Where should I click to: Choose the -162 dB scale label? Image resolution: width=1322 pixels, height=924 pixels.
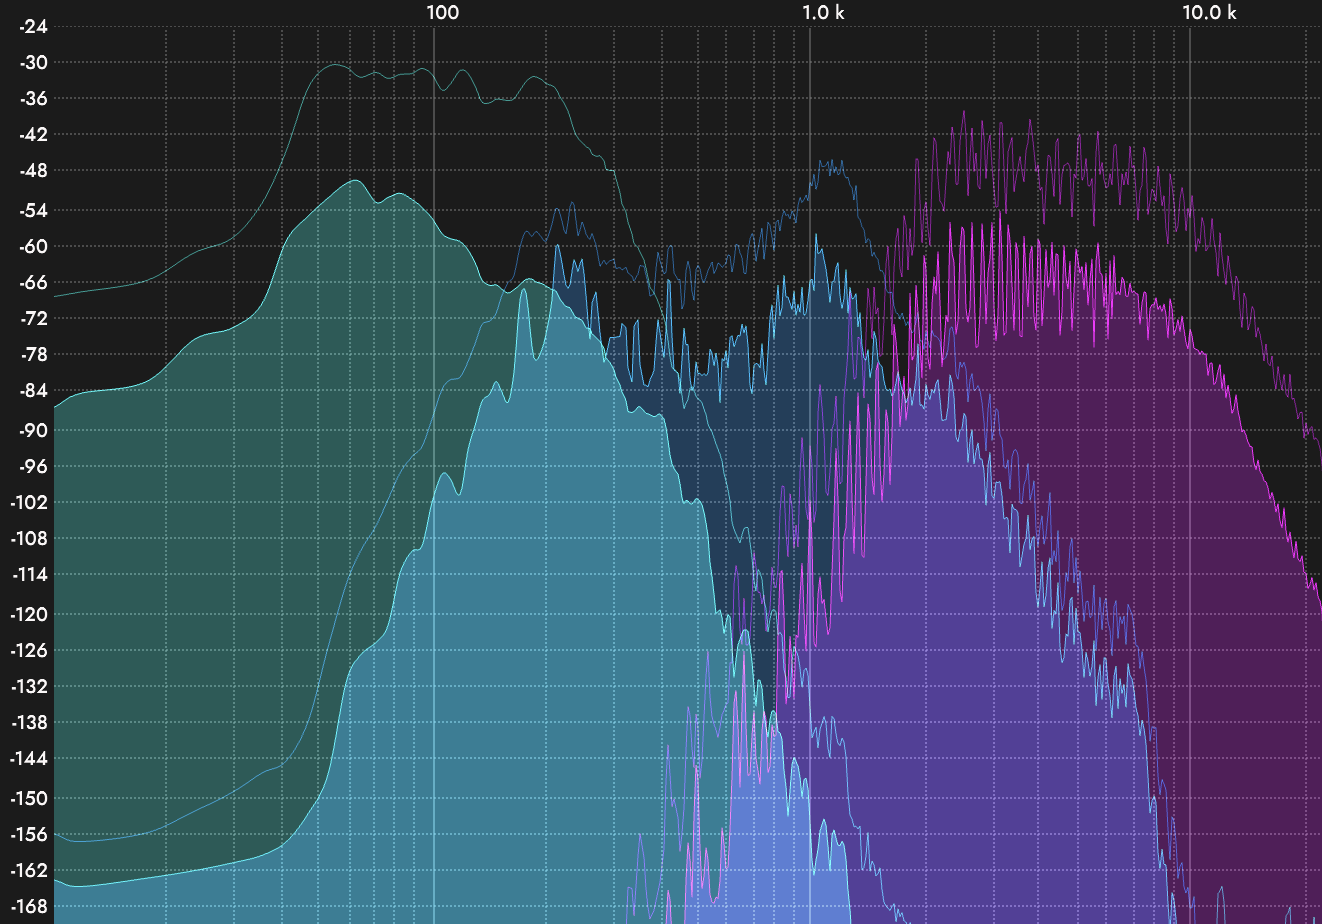[29, 870]
